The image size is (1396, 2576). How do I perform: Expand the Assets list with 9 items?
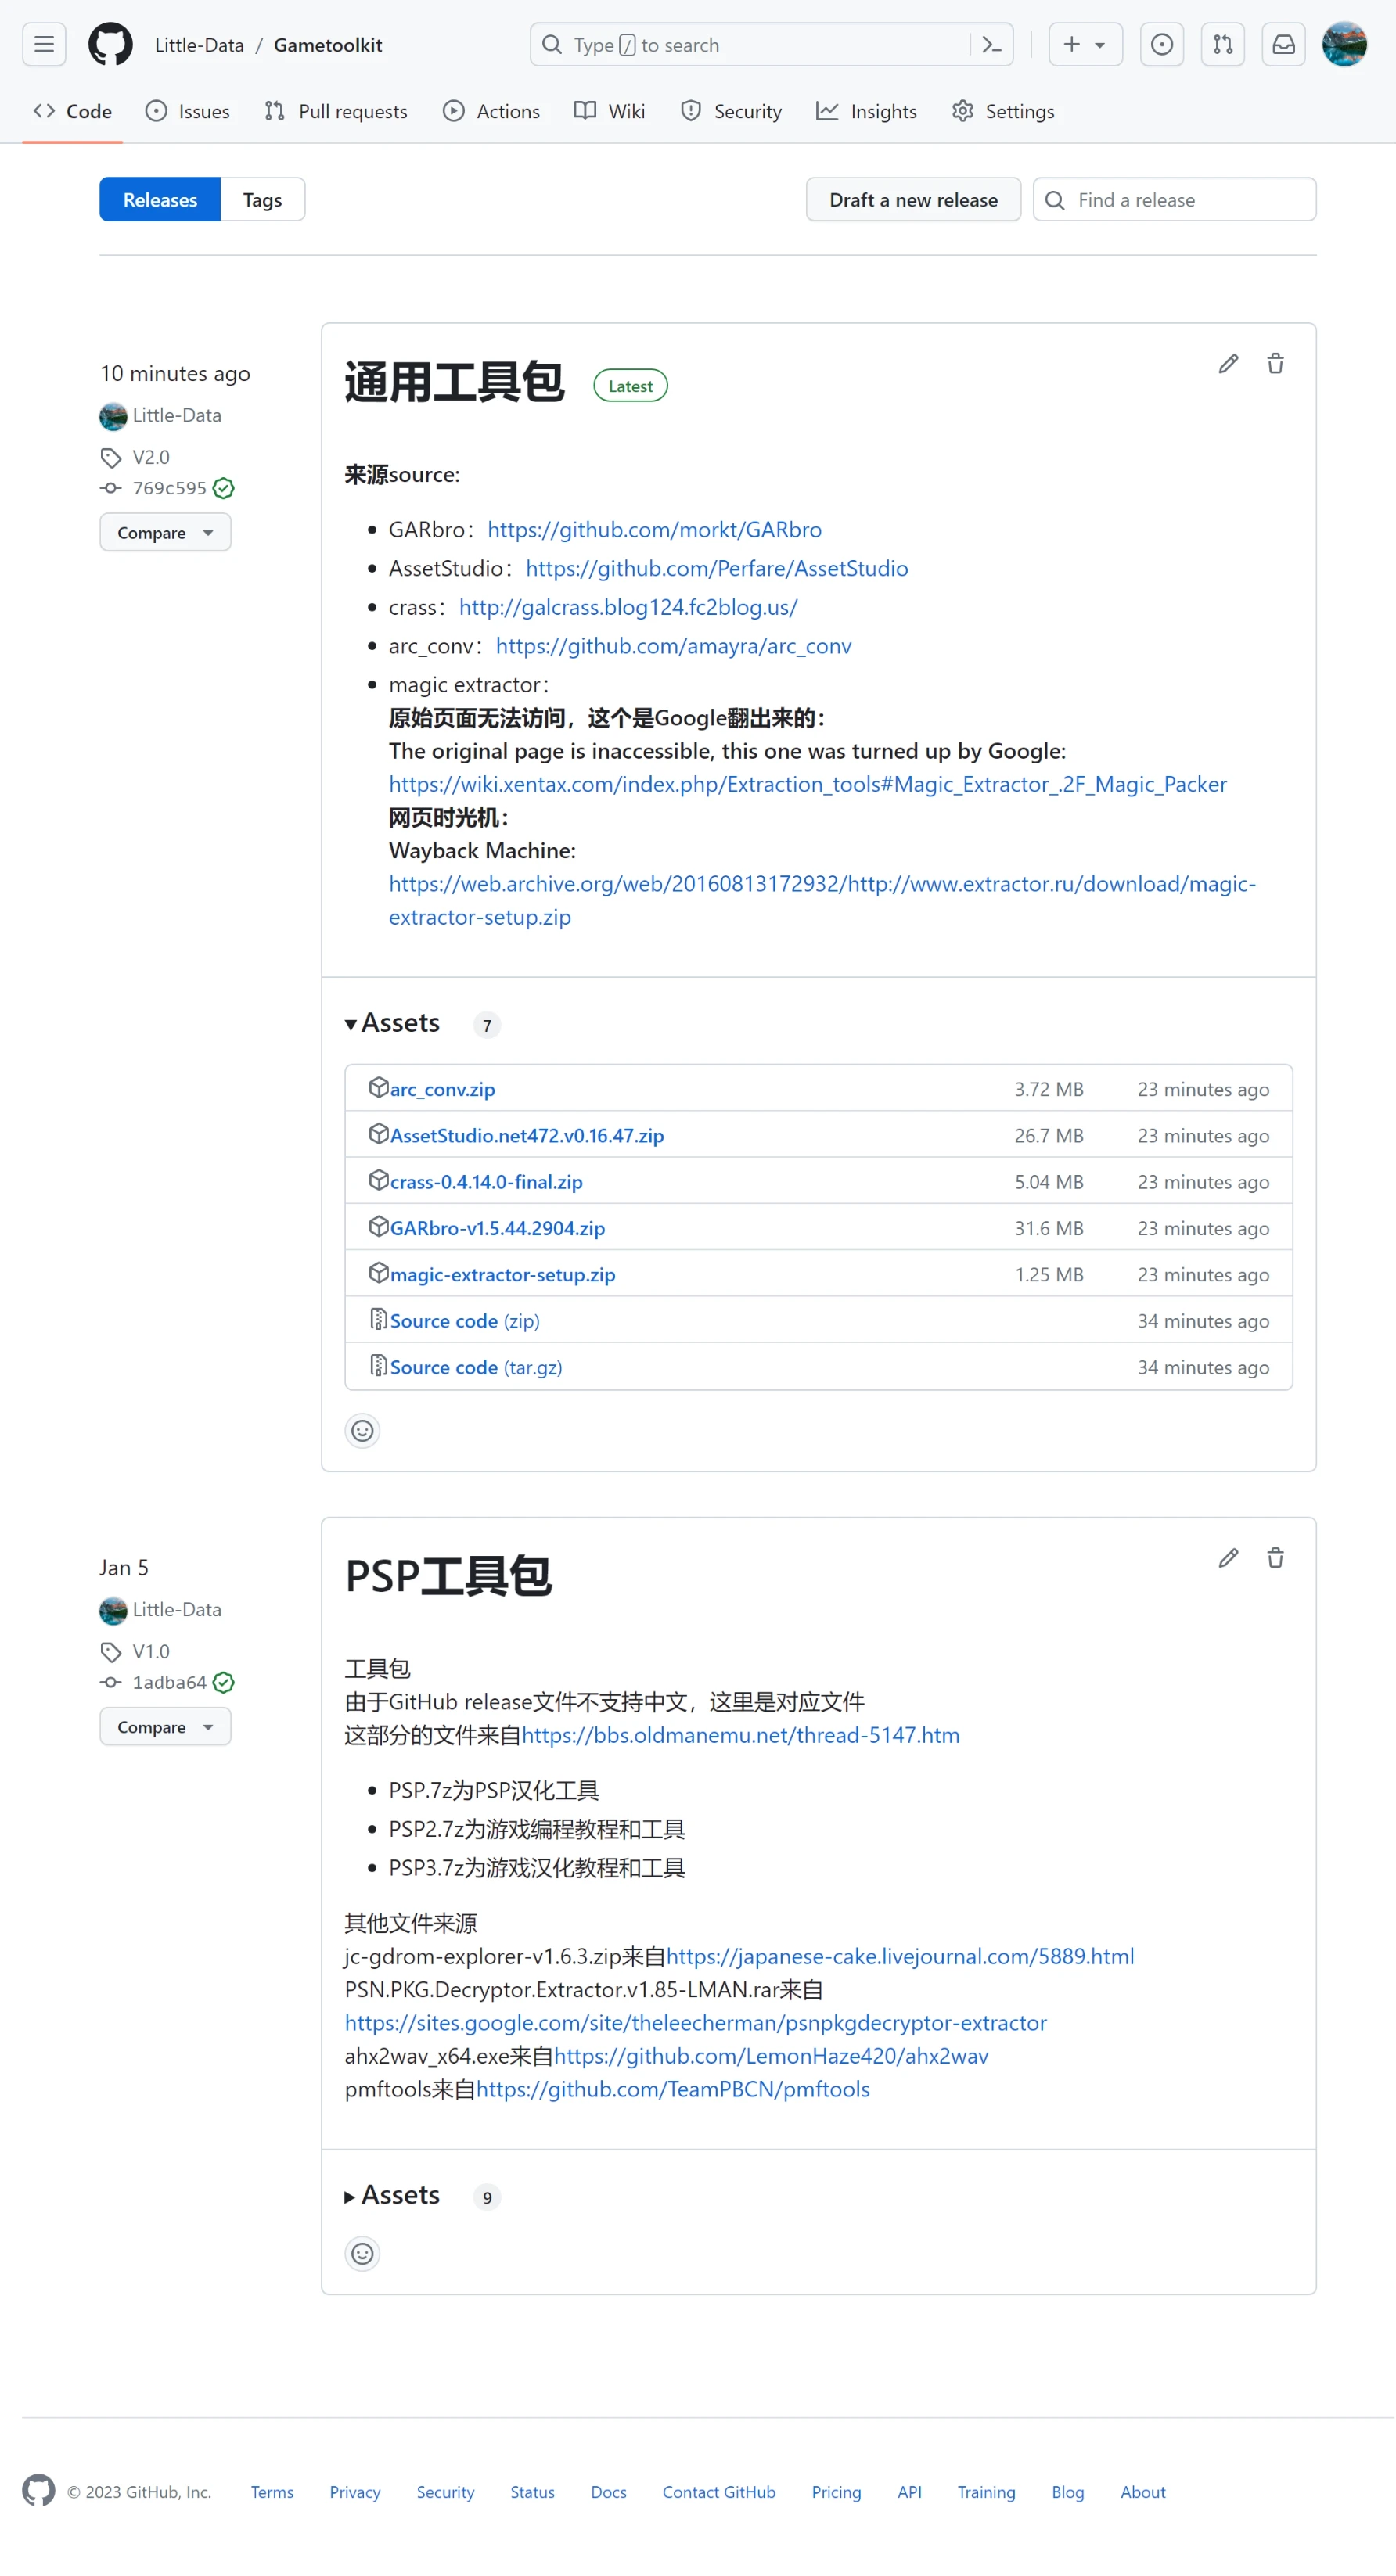[x=392, y=2195]
